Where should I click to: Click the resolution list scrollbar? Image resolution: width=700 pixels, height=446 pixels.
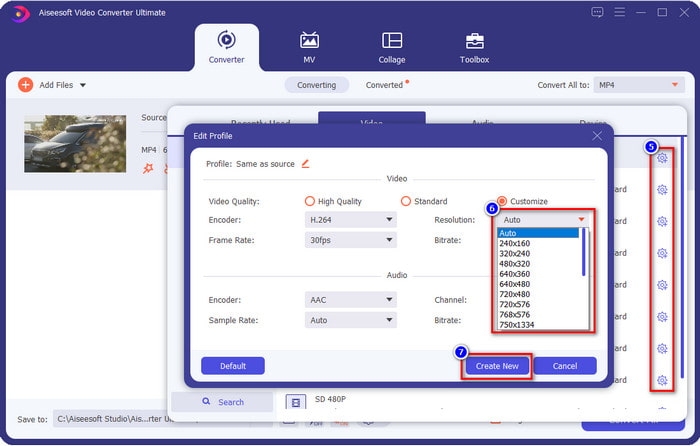click(583, 252)
